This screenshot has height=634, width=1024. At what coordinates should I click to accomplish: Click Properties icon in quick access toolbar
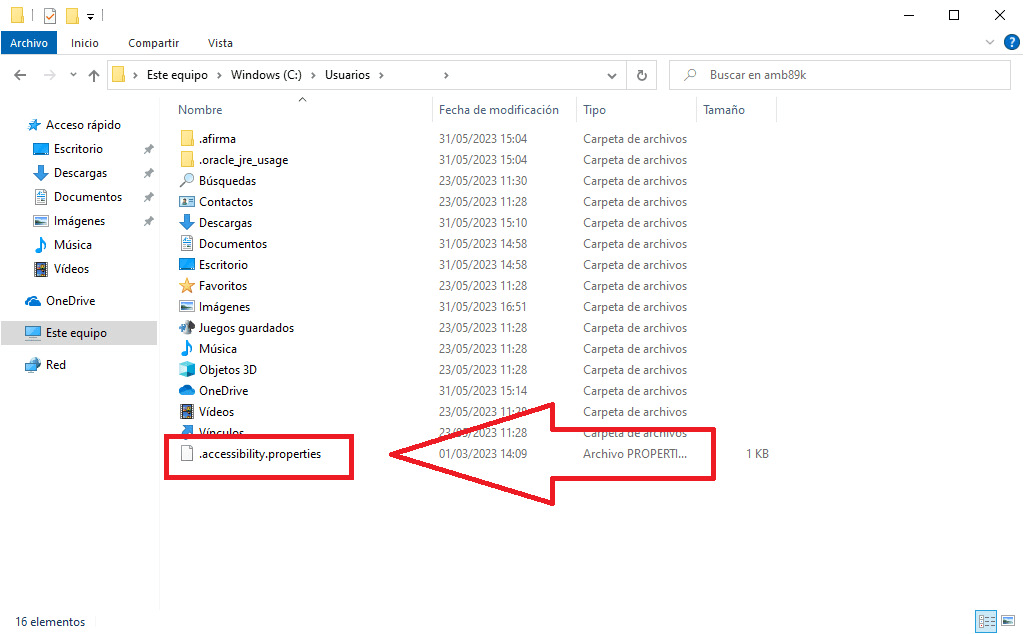[50, 16]
